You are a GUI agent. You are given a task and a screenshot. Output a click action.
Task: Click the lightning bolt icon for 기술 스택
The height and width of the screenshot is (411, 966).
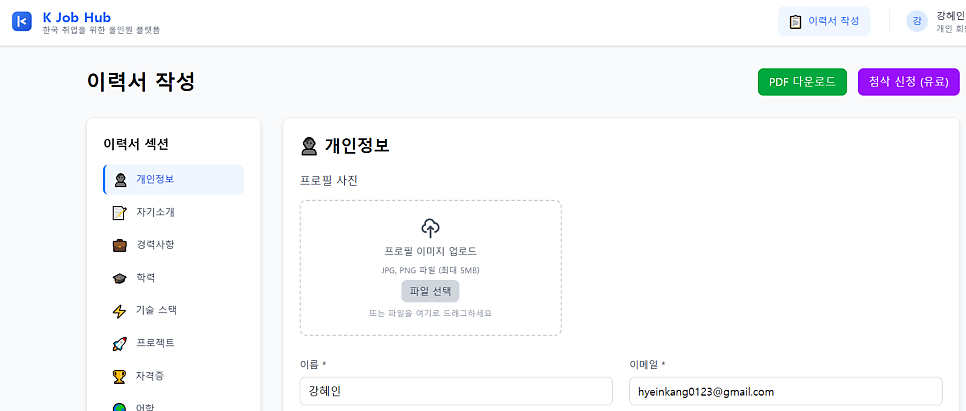120,311
